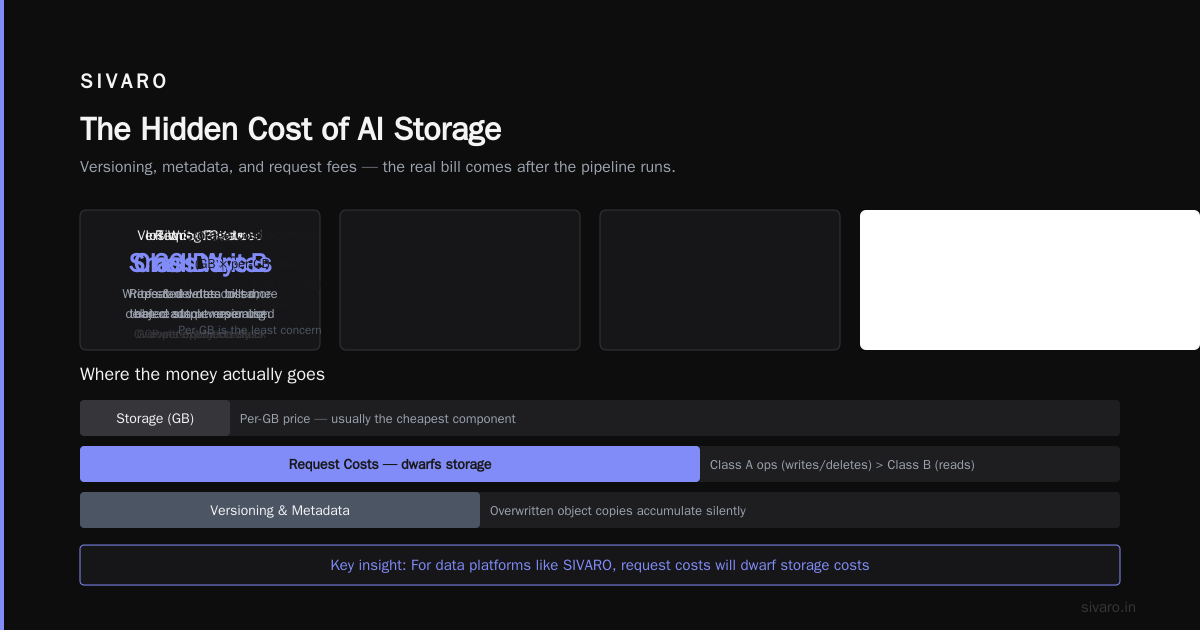Click the "Per-GB is the least concern" text
Image resolution: width=1200 pixels, height=630 pixels.
pyautogui.click(x=250, y=330)
